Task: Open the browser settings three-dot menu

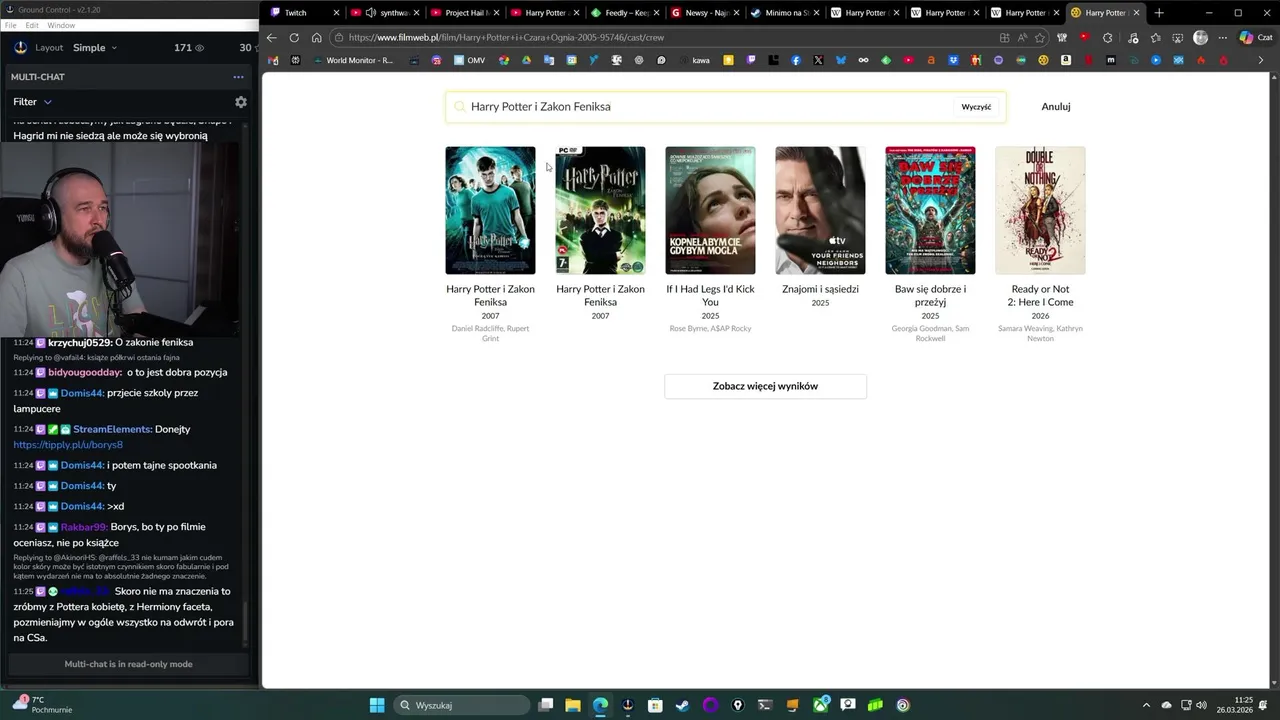Action: tap(1223, 38)
